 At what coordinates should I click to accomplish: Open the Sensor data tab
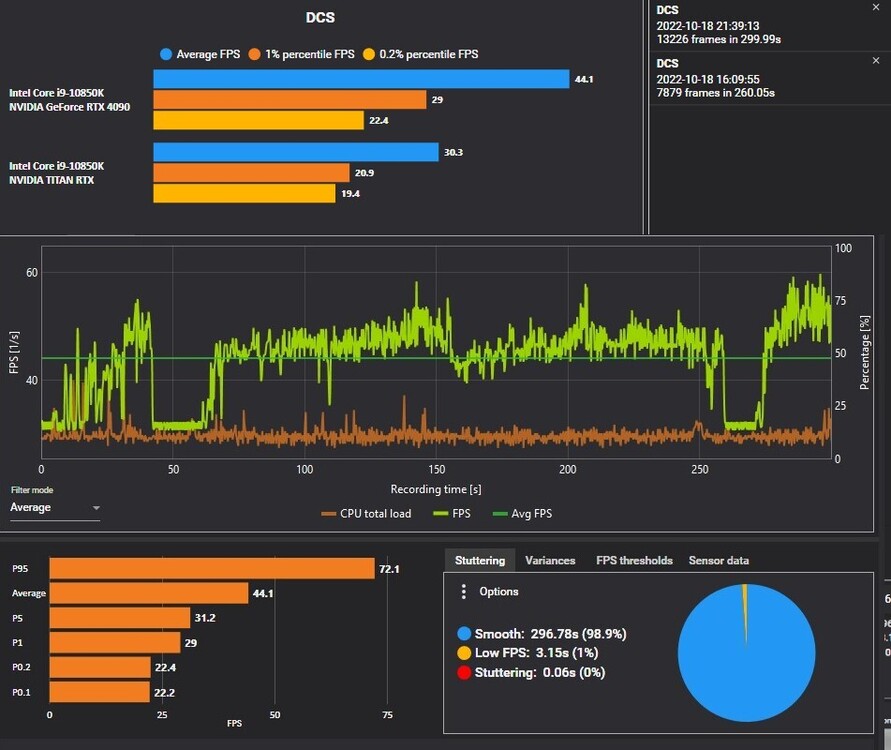[x=719, y=560]
